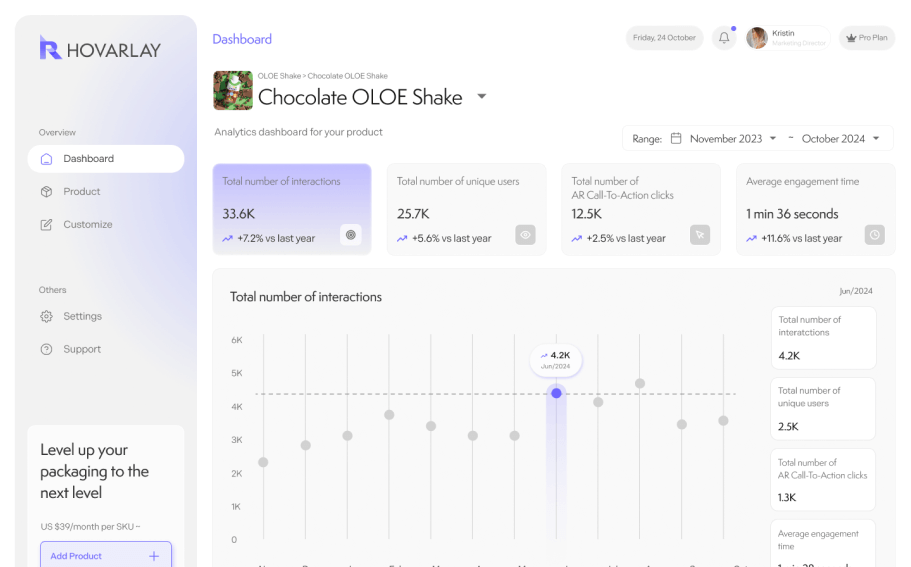Click the clock icon on engagement time card
The height and width of the screenshot is (567, 911).
pos(874,235)
